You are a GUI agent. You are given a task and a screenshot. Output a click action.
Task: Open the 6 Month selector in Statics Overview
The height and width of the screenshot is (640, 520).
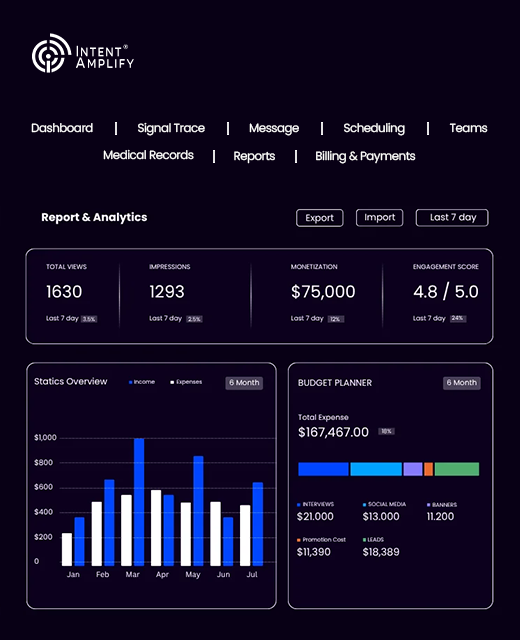(244, 383)
